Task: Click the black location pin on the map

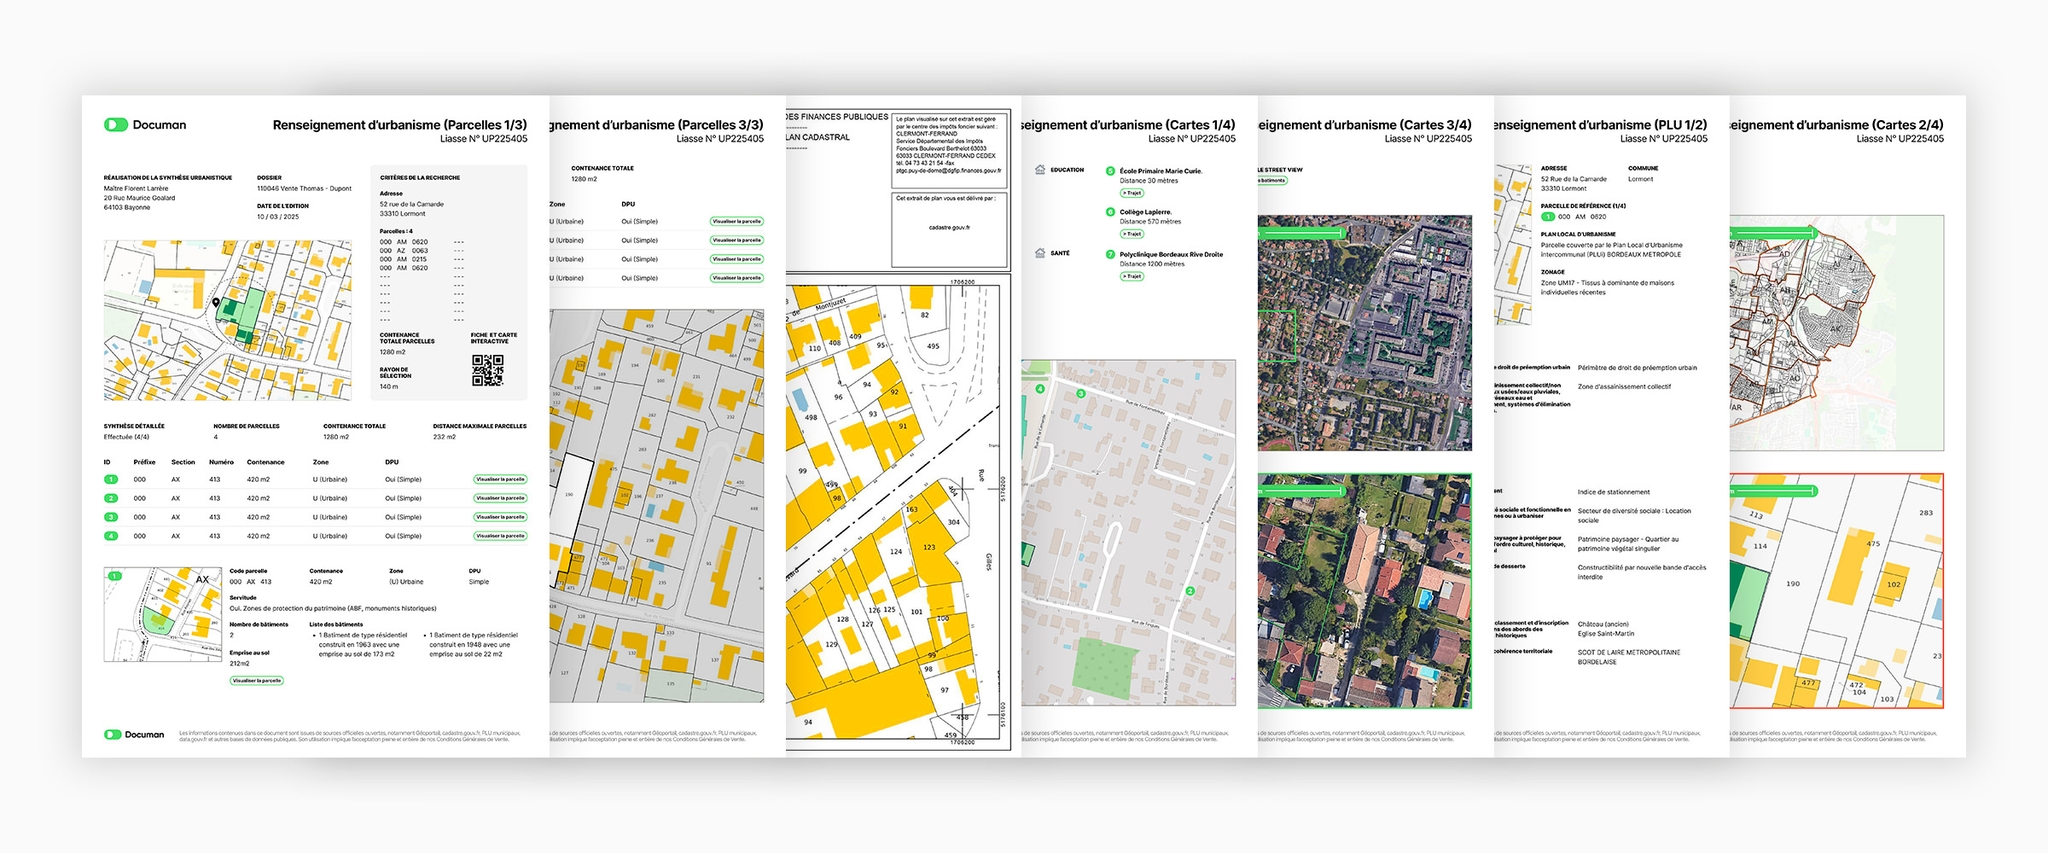Action: coord(216,302)
